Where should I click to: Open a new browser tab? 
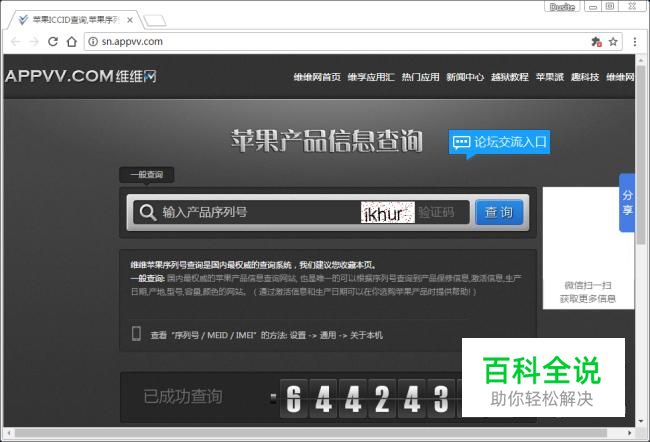pos(155,20)
